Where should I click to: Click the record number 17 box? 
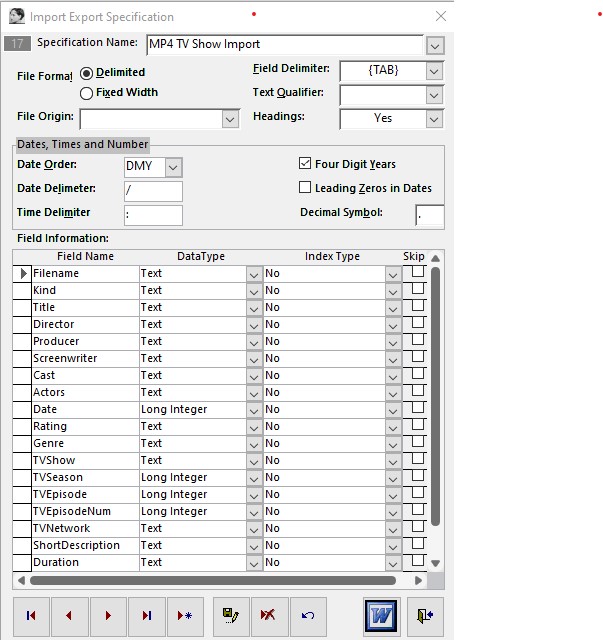pos(17,44)
